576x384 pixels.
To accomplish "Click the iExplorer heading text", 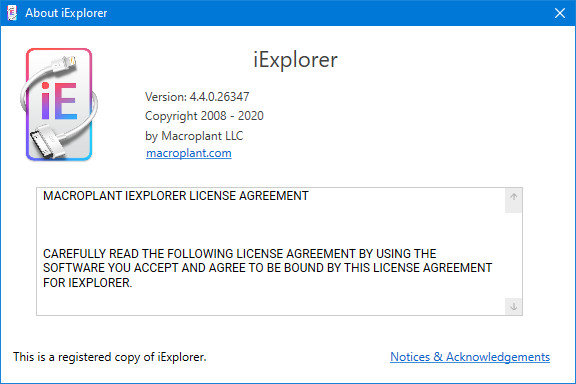I will 295,60.
